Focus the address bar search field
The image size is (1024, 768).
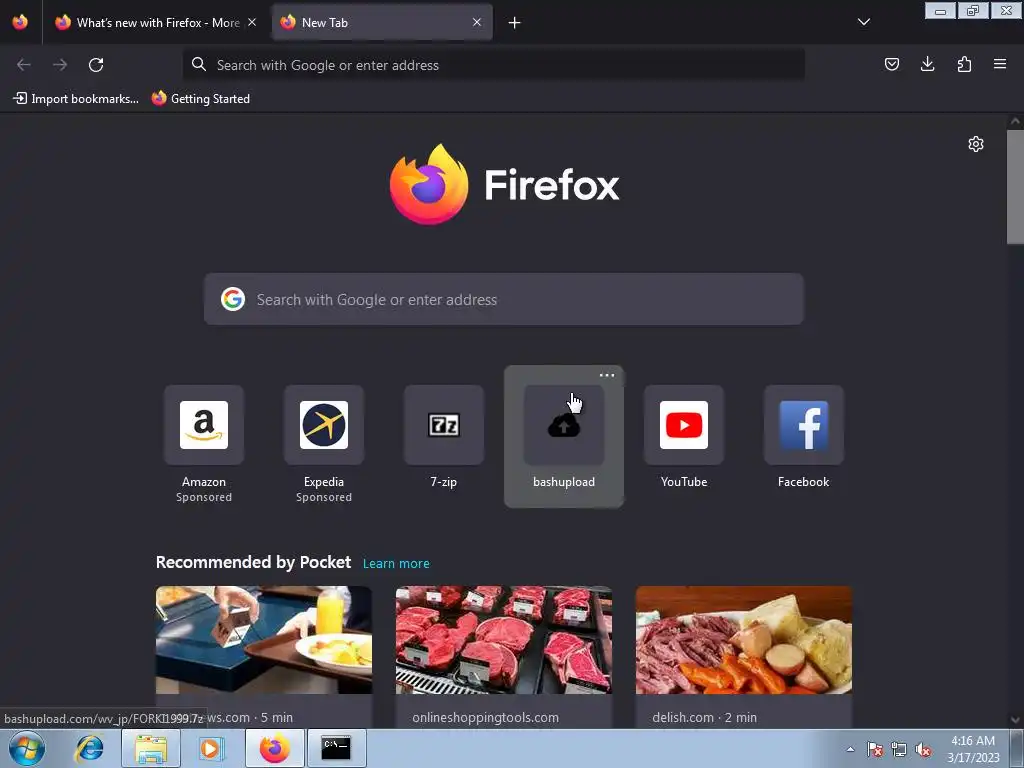pos(494,65)
